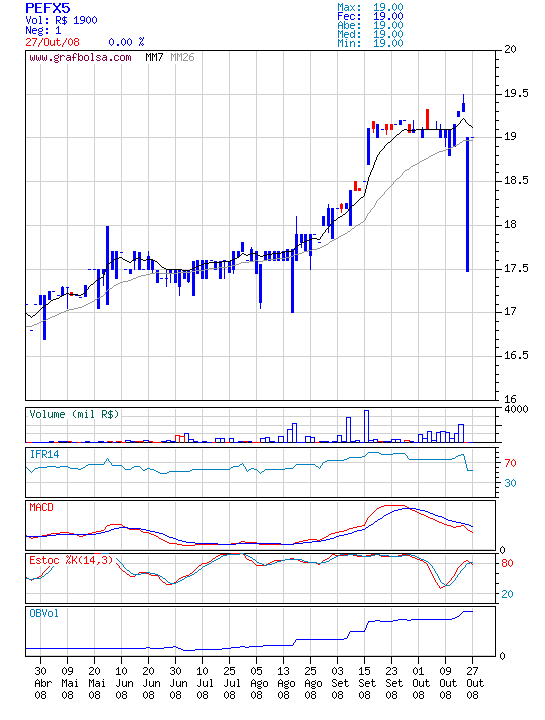
Task: Click the Min: 19.00 value
Action: click(370, 43)
